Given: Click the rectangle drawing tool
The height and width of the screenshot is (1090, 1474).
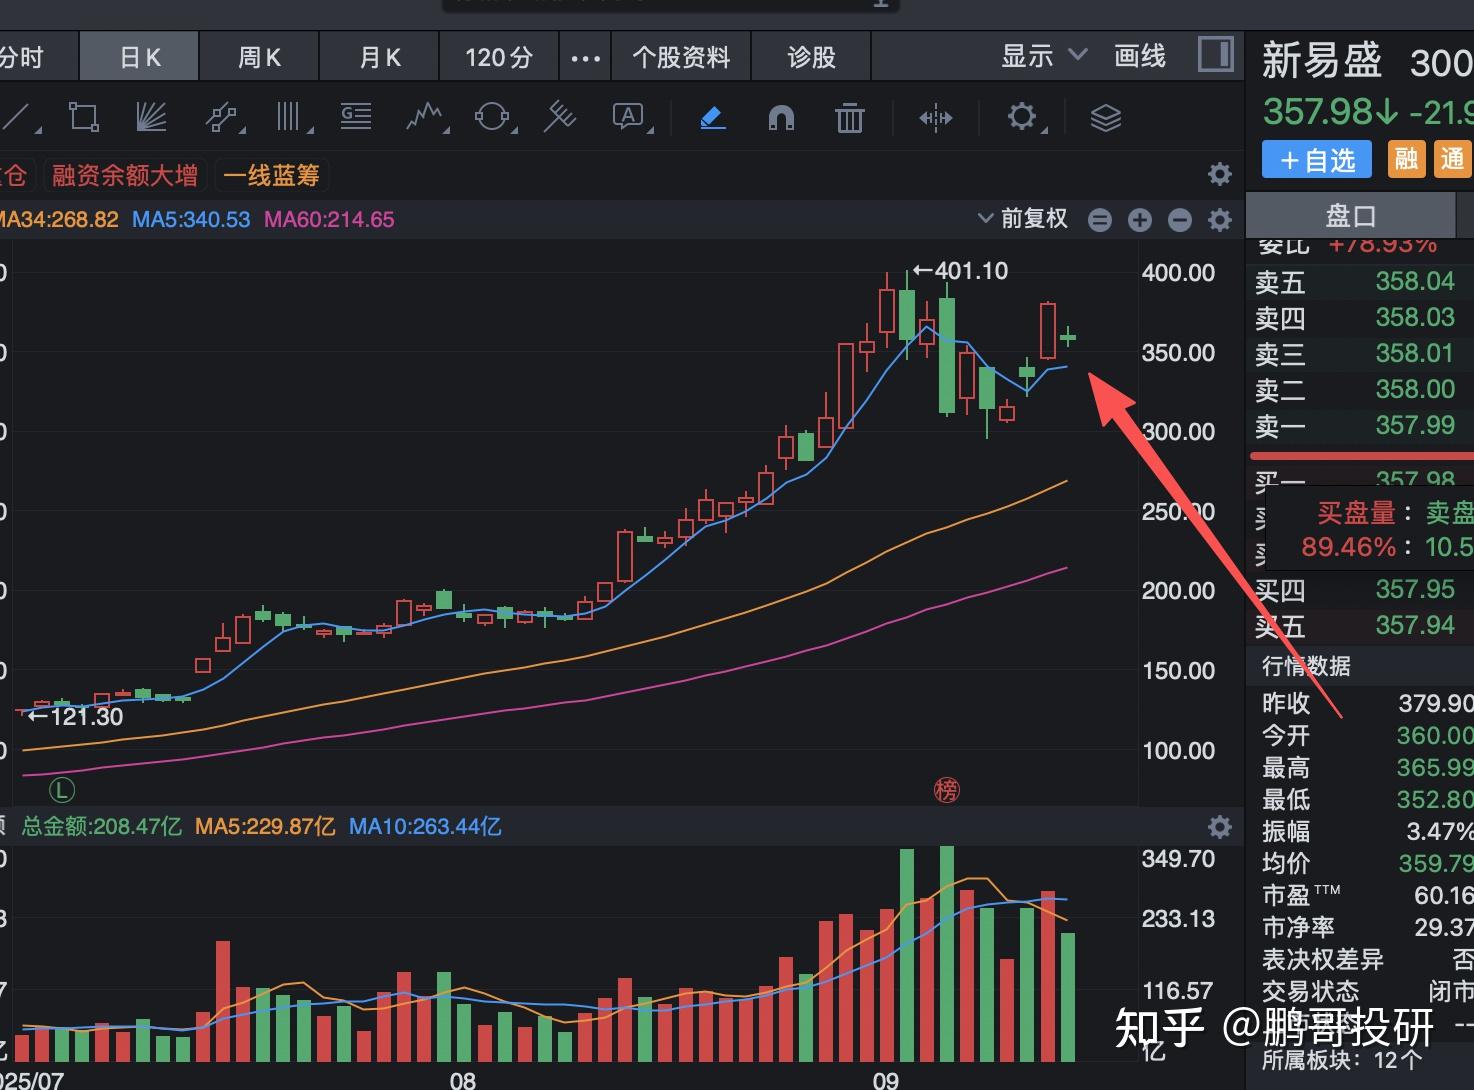Looking at the screenshot, I should tap(84, 117).
